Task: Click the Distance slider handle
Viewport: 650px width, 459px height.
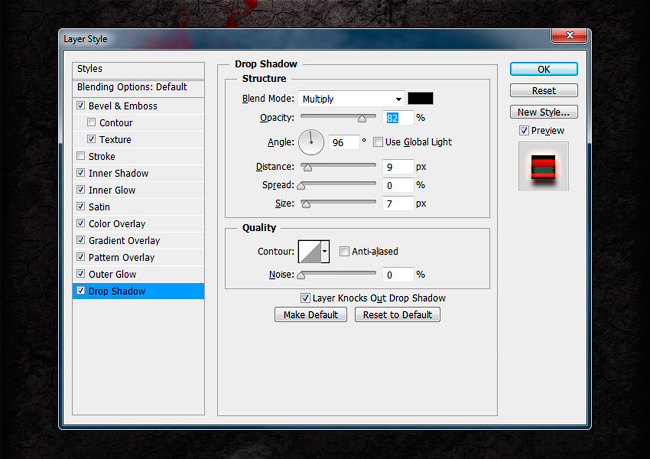Action: [307, 168]
